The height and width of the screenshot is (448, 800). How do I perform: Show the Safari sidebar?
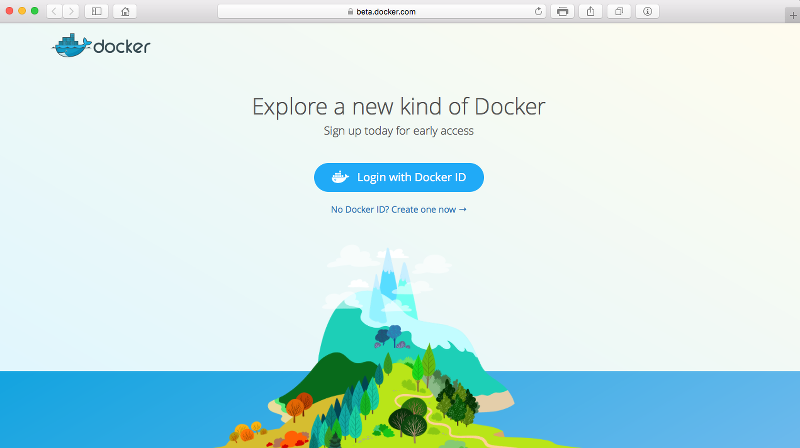pyautogui.click(x=96, y=11)
